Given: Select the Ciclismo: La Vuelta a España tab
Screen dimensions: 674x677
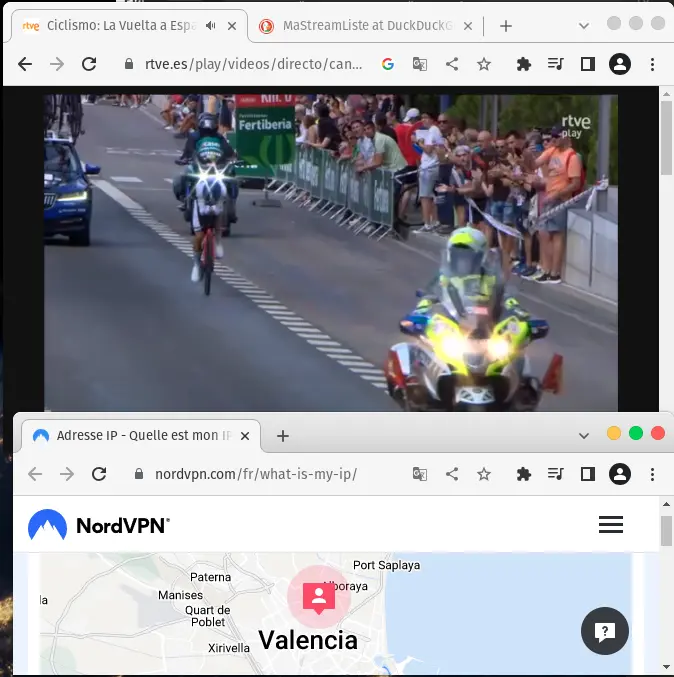Looking at the screenshot, I should point(127,26).
